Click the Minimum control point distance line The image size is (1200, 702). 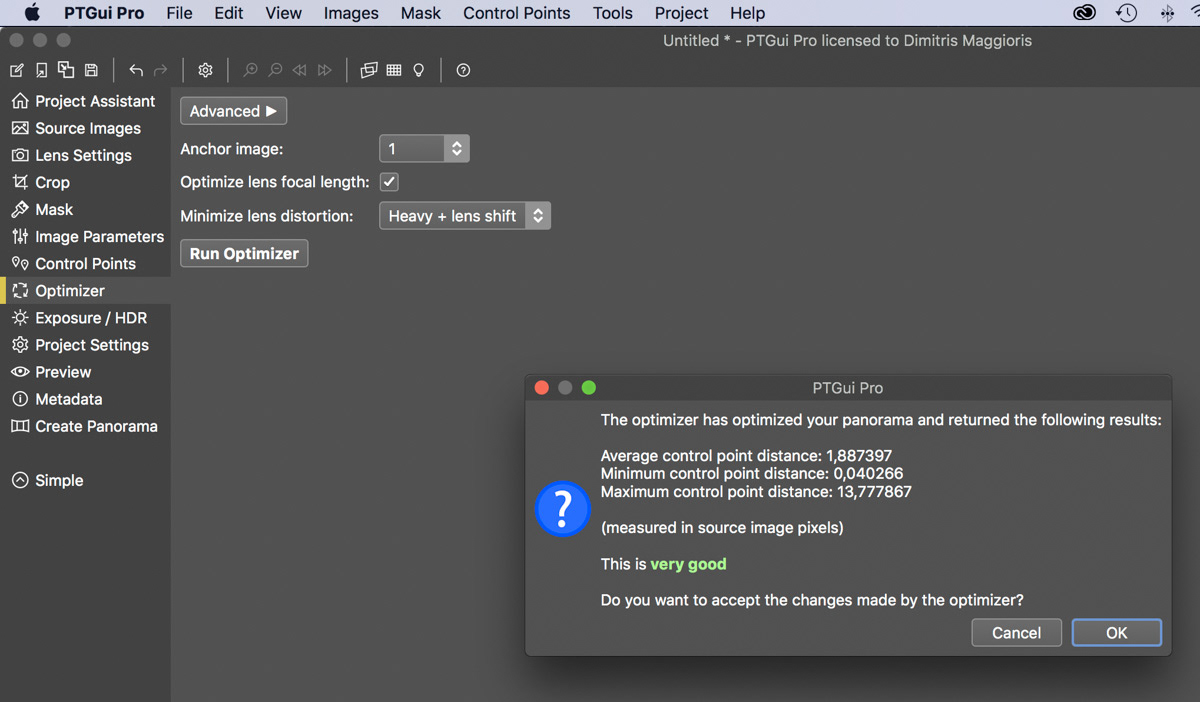752,473
